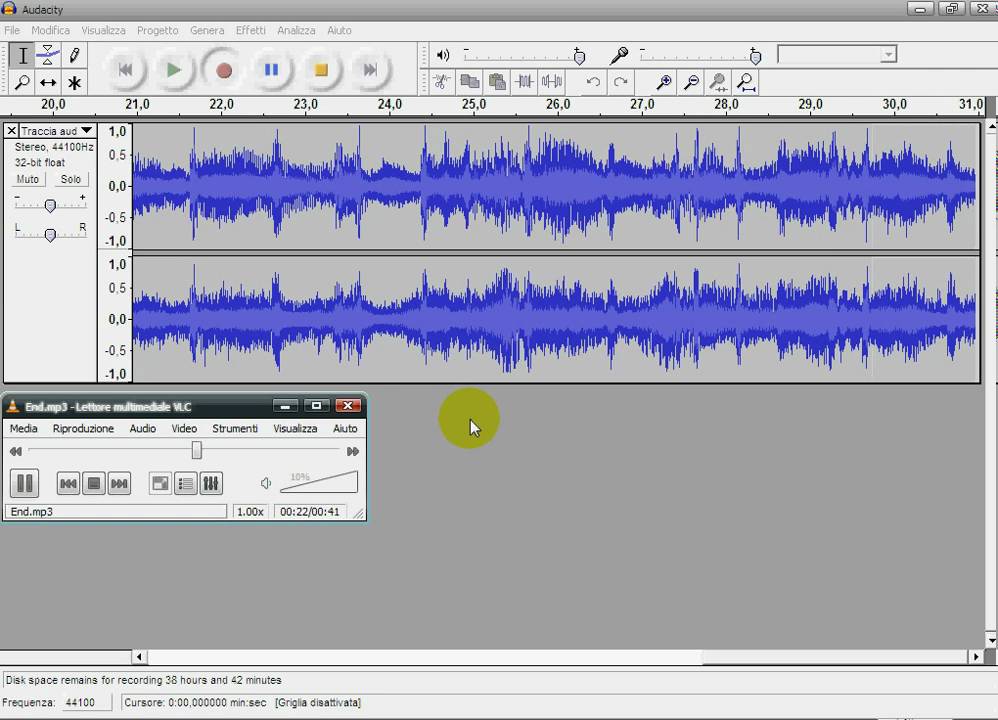Screen dimensions: 998x720
Task: Click the Zoom In magnifier icon
Action: [664, 81]
